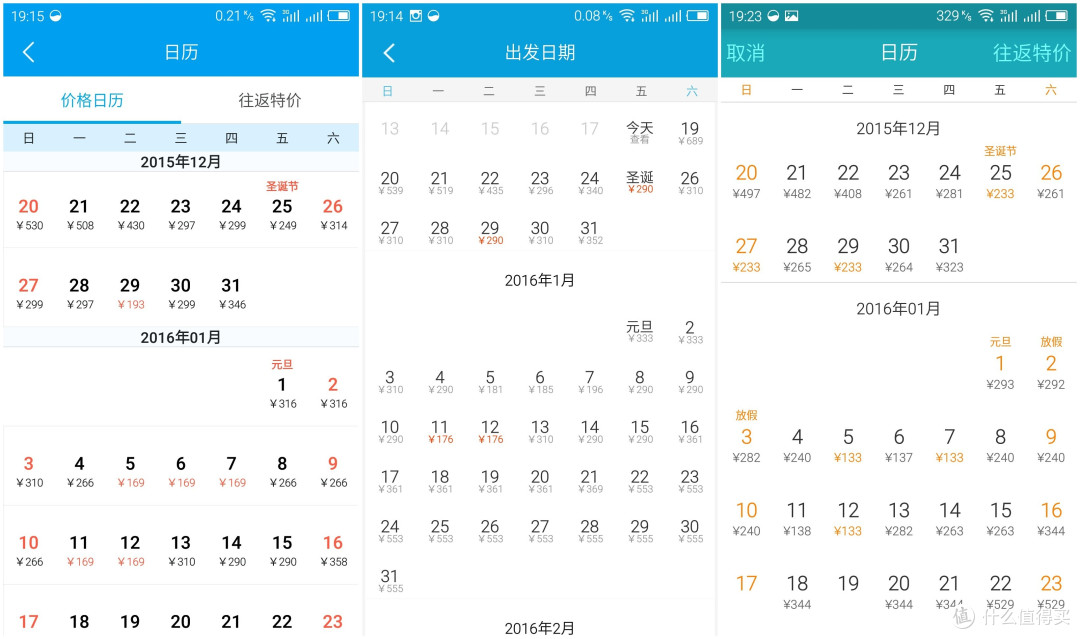
Task: Tap back arrow in 出发日期 screen
Action: point(389,53)
